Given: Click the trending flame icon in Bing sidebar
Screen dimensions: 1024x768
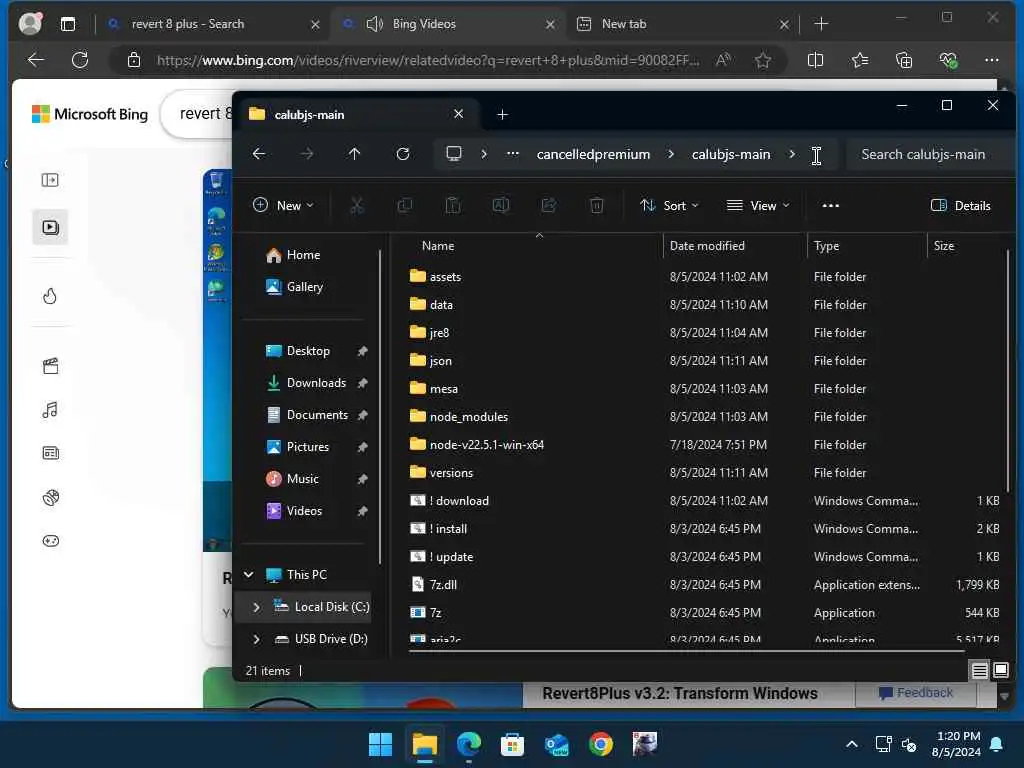Looking at the screenshot, I should pyautogui.click(x=50, y=296).
